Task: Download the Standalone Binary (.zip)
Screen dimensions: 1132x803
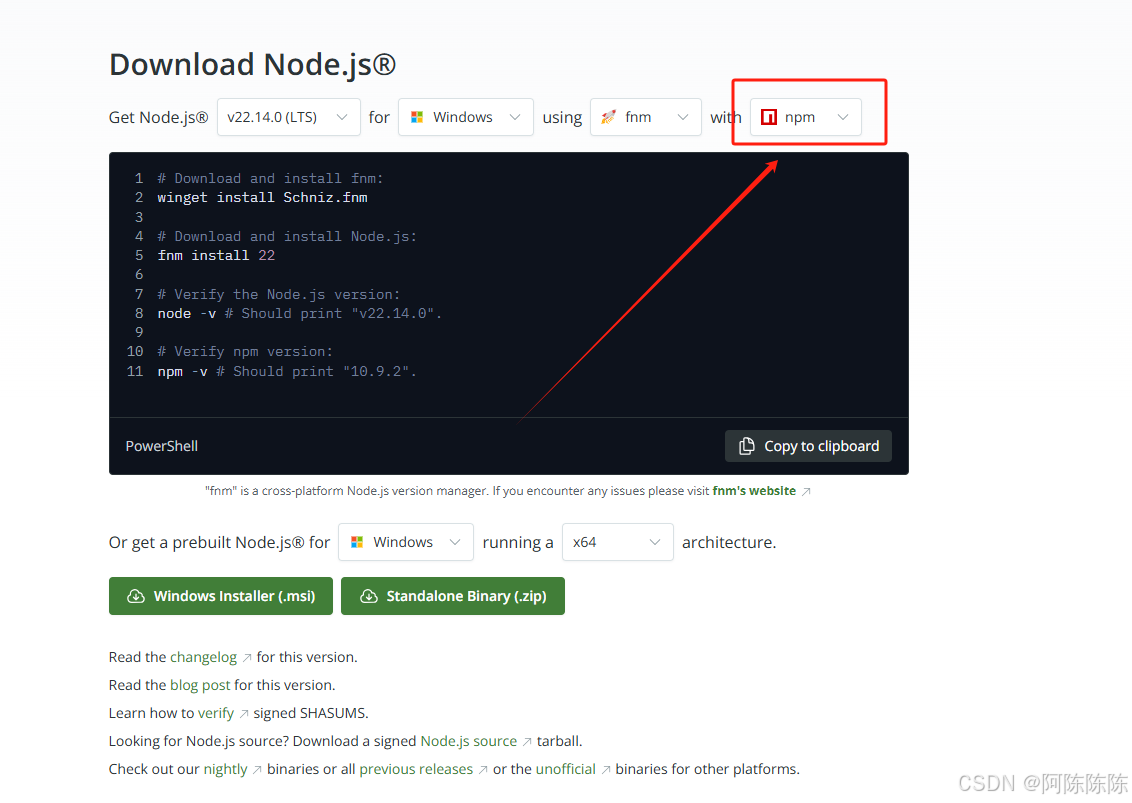Action: pos(453,596)
